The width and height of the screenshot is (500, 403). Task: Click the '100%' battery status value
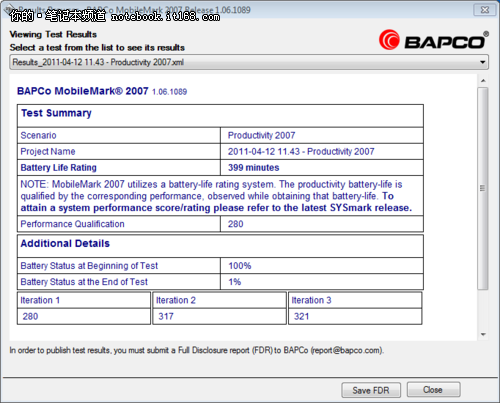[x=240, y=266]
